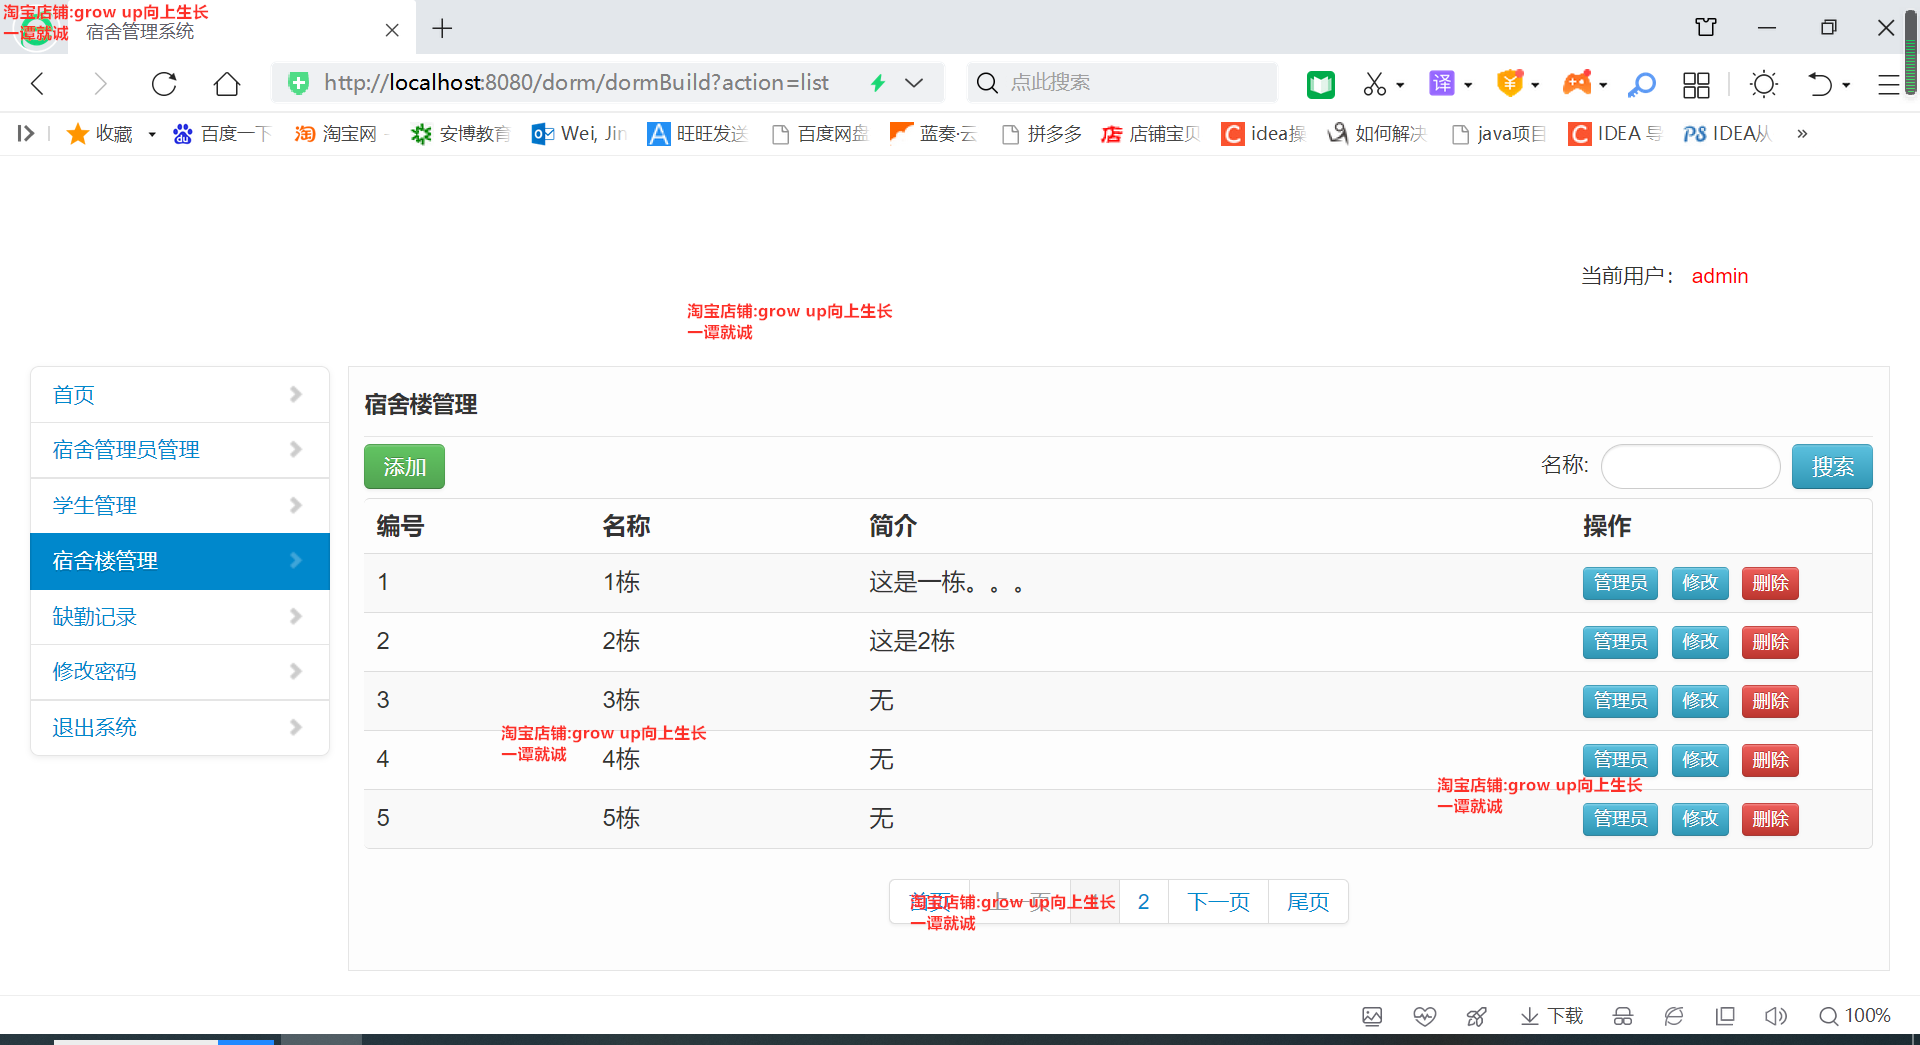Click the apps grid icon on toolbar
Image resolution: width=1920 pixels, height=1045 pixels.
pyautogui.click(x=1696, y=85)
